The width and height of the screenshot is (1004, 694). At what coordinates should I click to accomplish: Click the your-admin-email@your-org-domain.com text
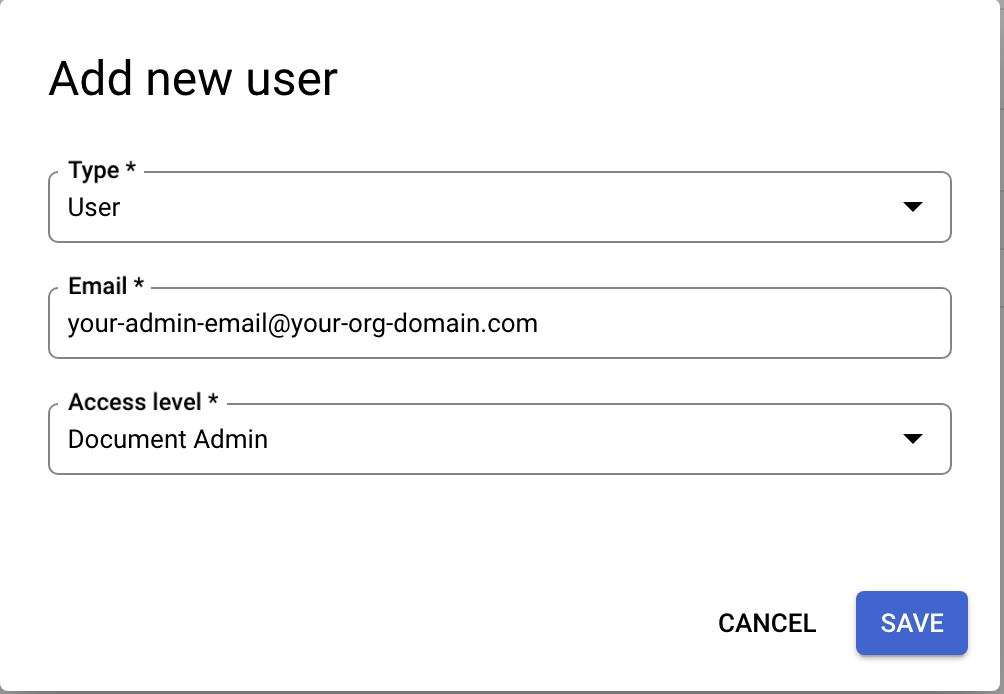(302, 323)
